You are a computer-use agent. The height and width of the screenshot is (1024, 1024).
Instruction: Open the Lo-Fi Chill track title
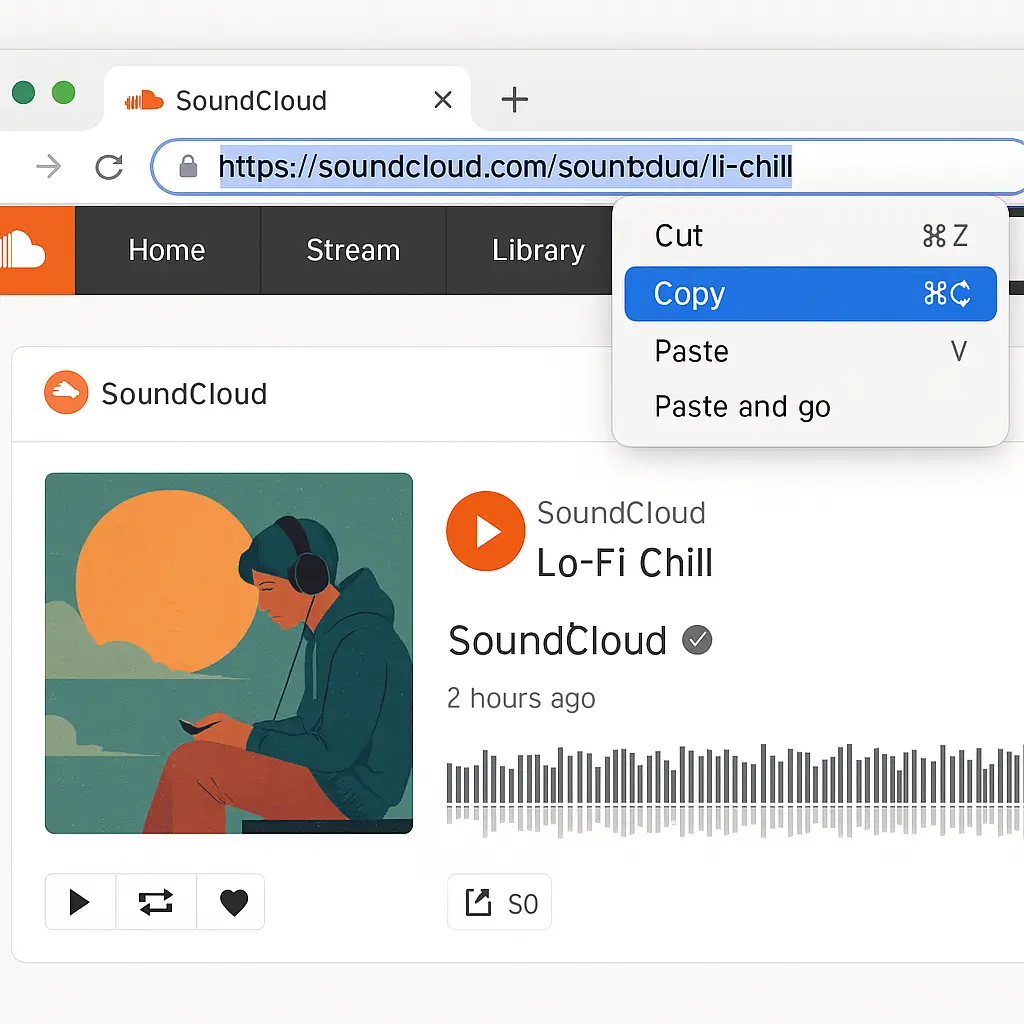[624, 563]
